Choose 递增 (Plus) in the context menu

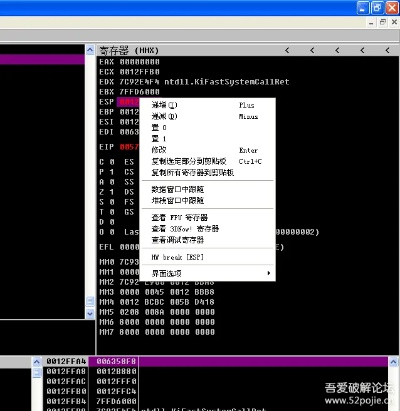207,105
